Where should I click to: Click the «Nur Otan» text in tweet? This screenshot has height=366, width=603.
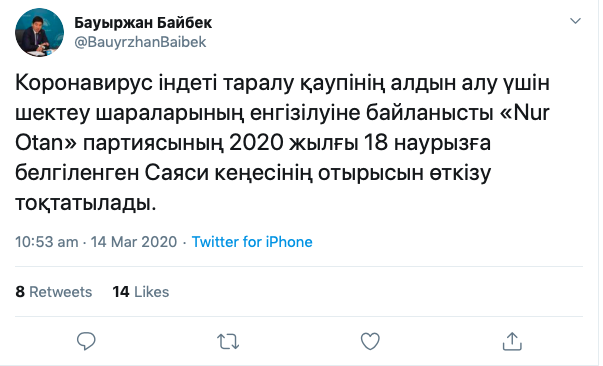point(282,128)
